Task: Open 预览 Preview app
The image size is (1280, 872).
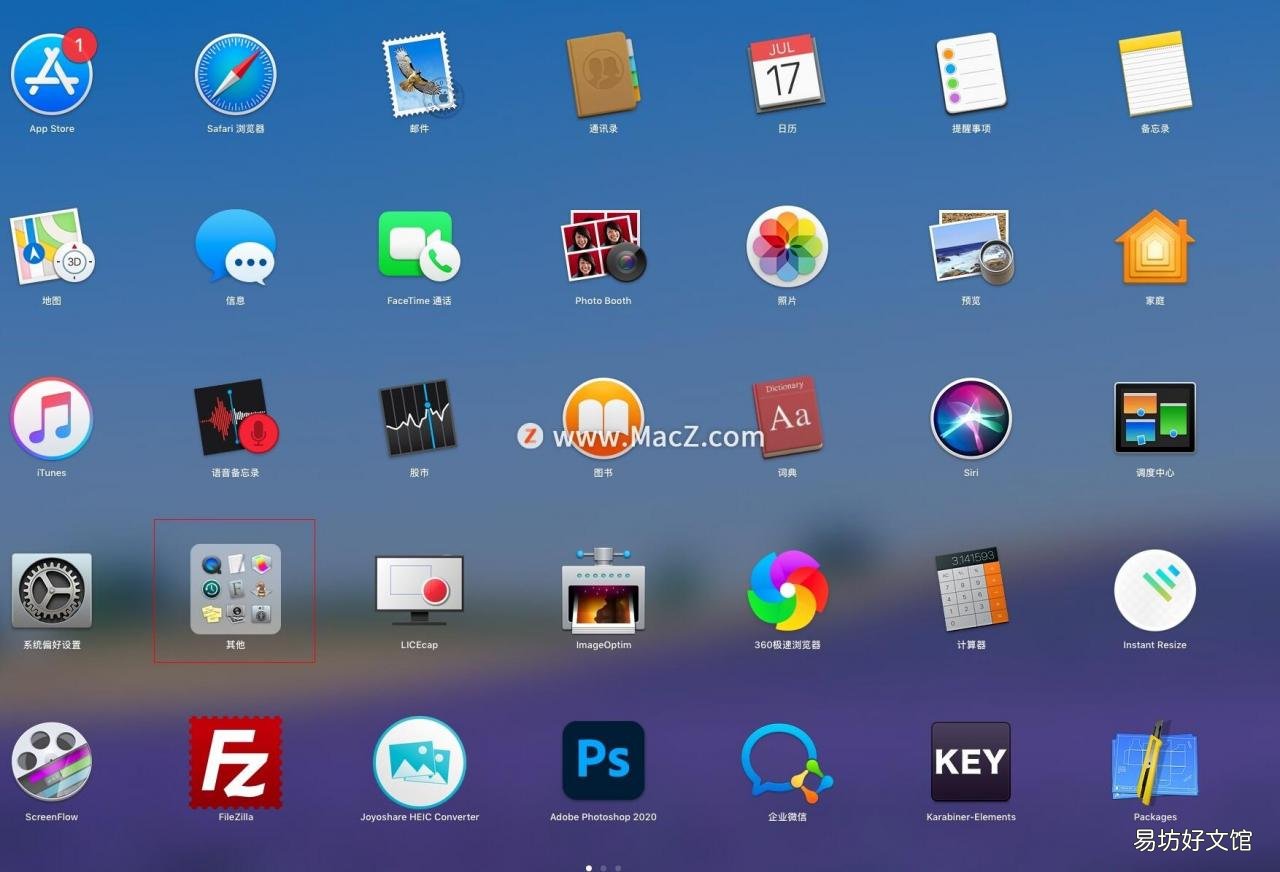Action: pyautogui.click(x=971, y=246)
